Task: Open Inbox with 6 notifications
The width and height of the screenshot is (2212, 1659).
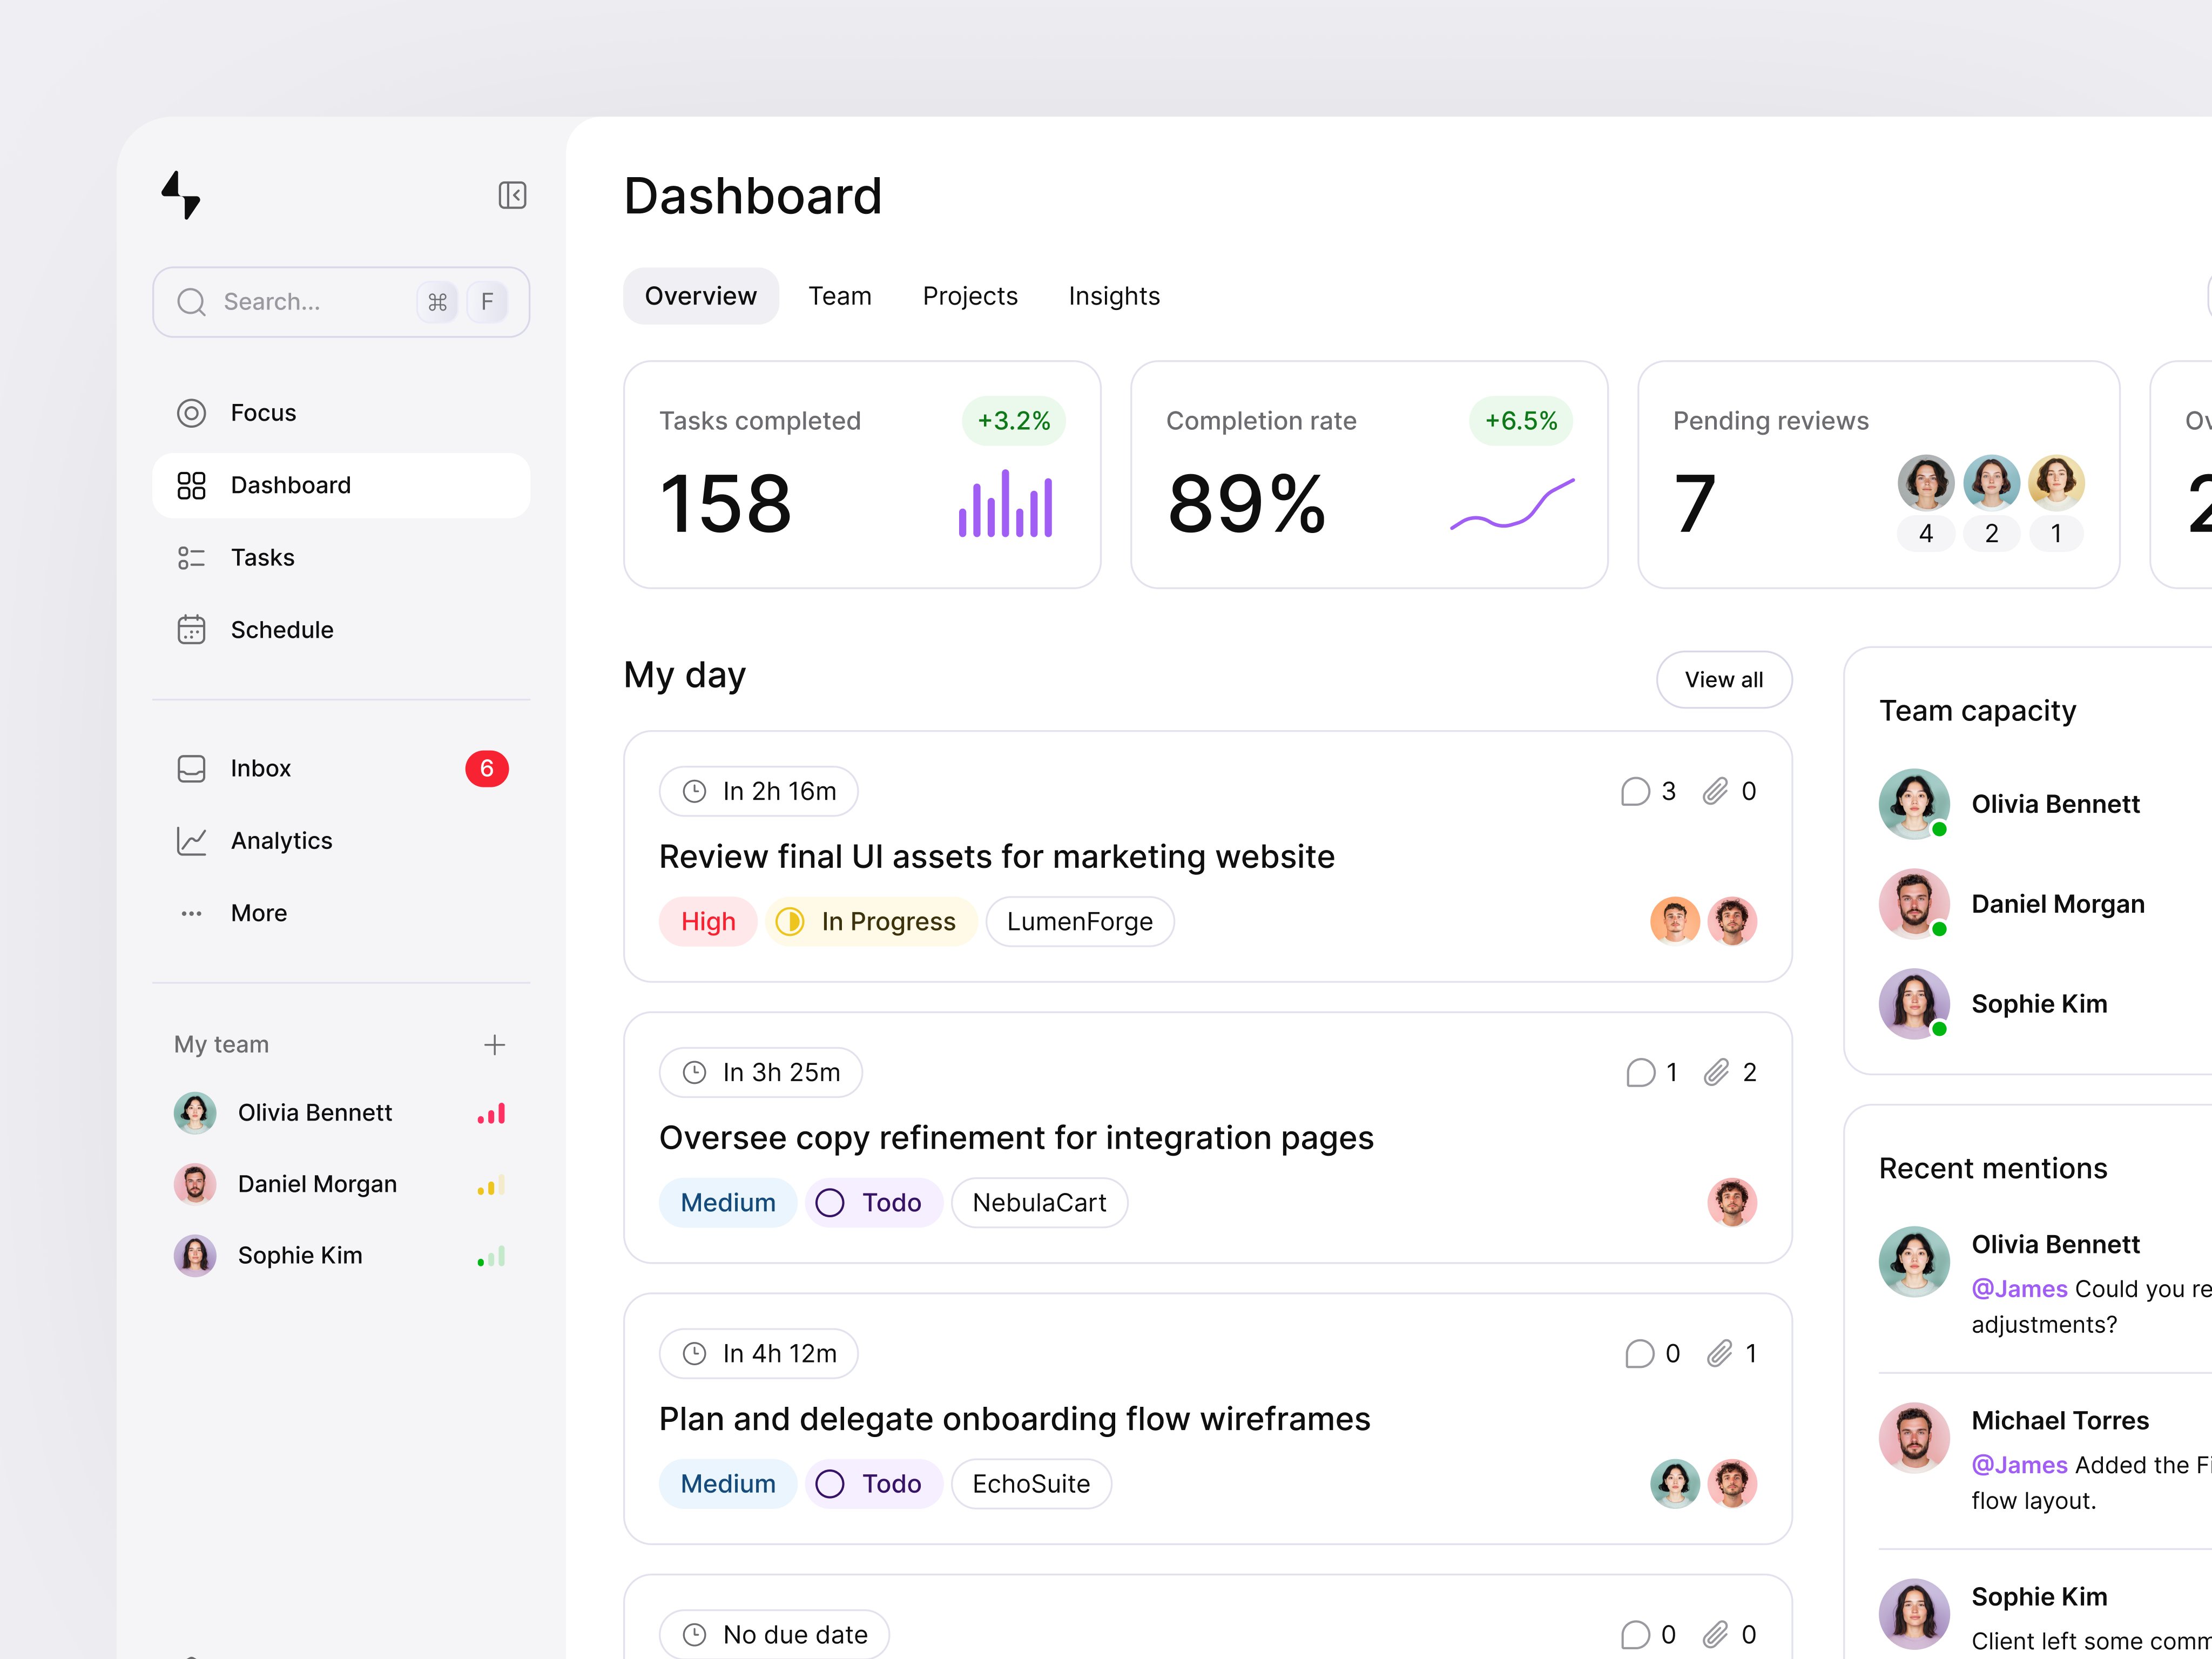Action: pyautogui.click(x=261, y=768)
